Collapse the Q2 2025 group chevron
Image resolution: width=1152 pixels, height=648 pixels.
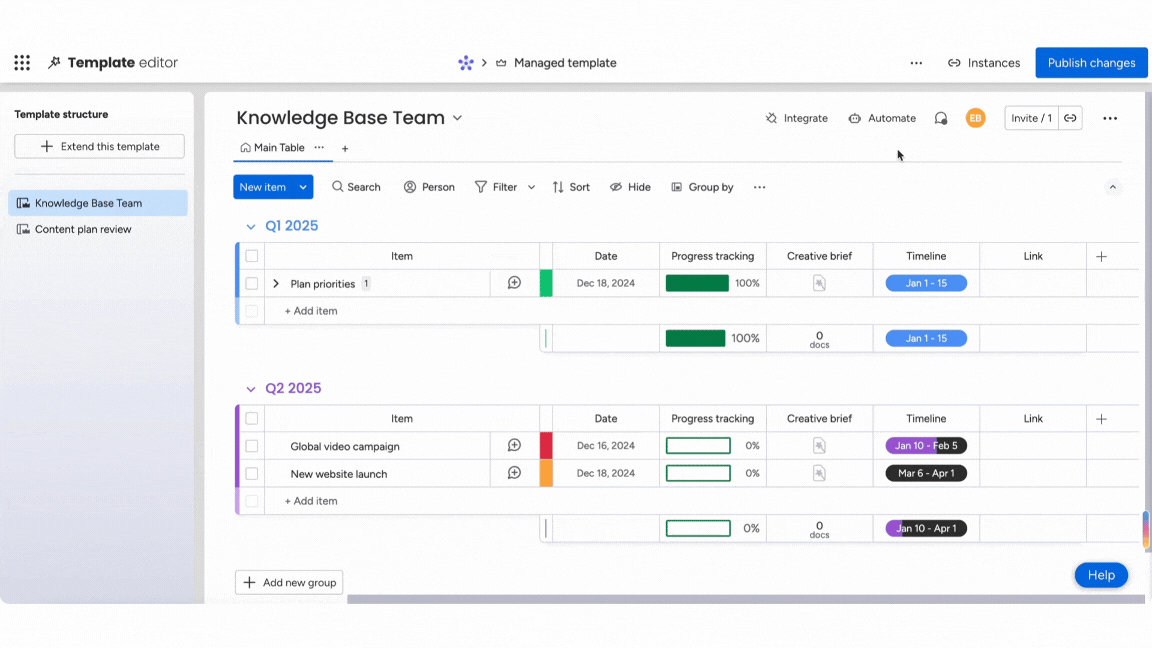[x=251, y=389]
